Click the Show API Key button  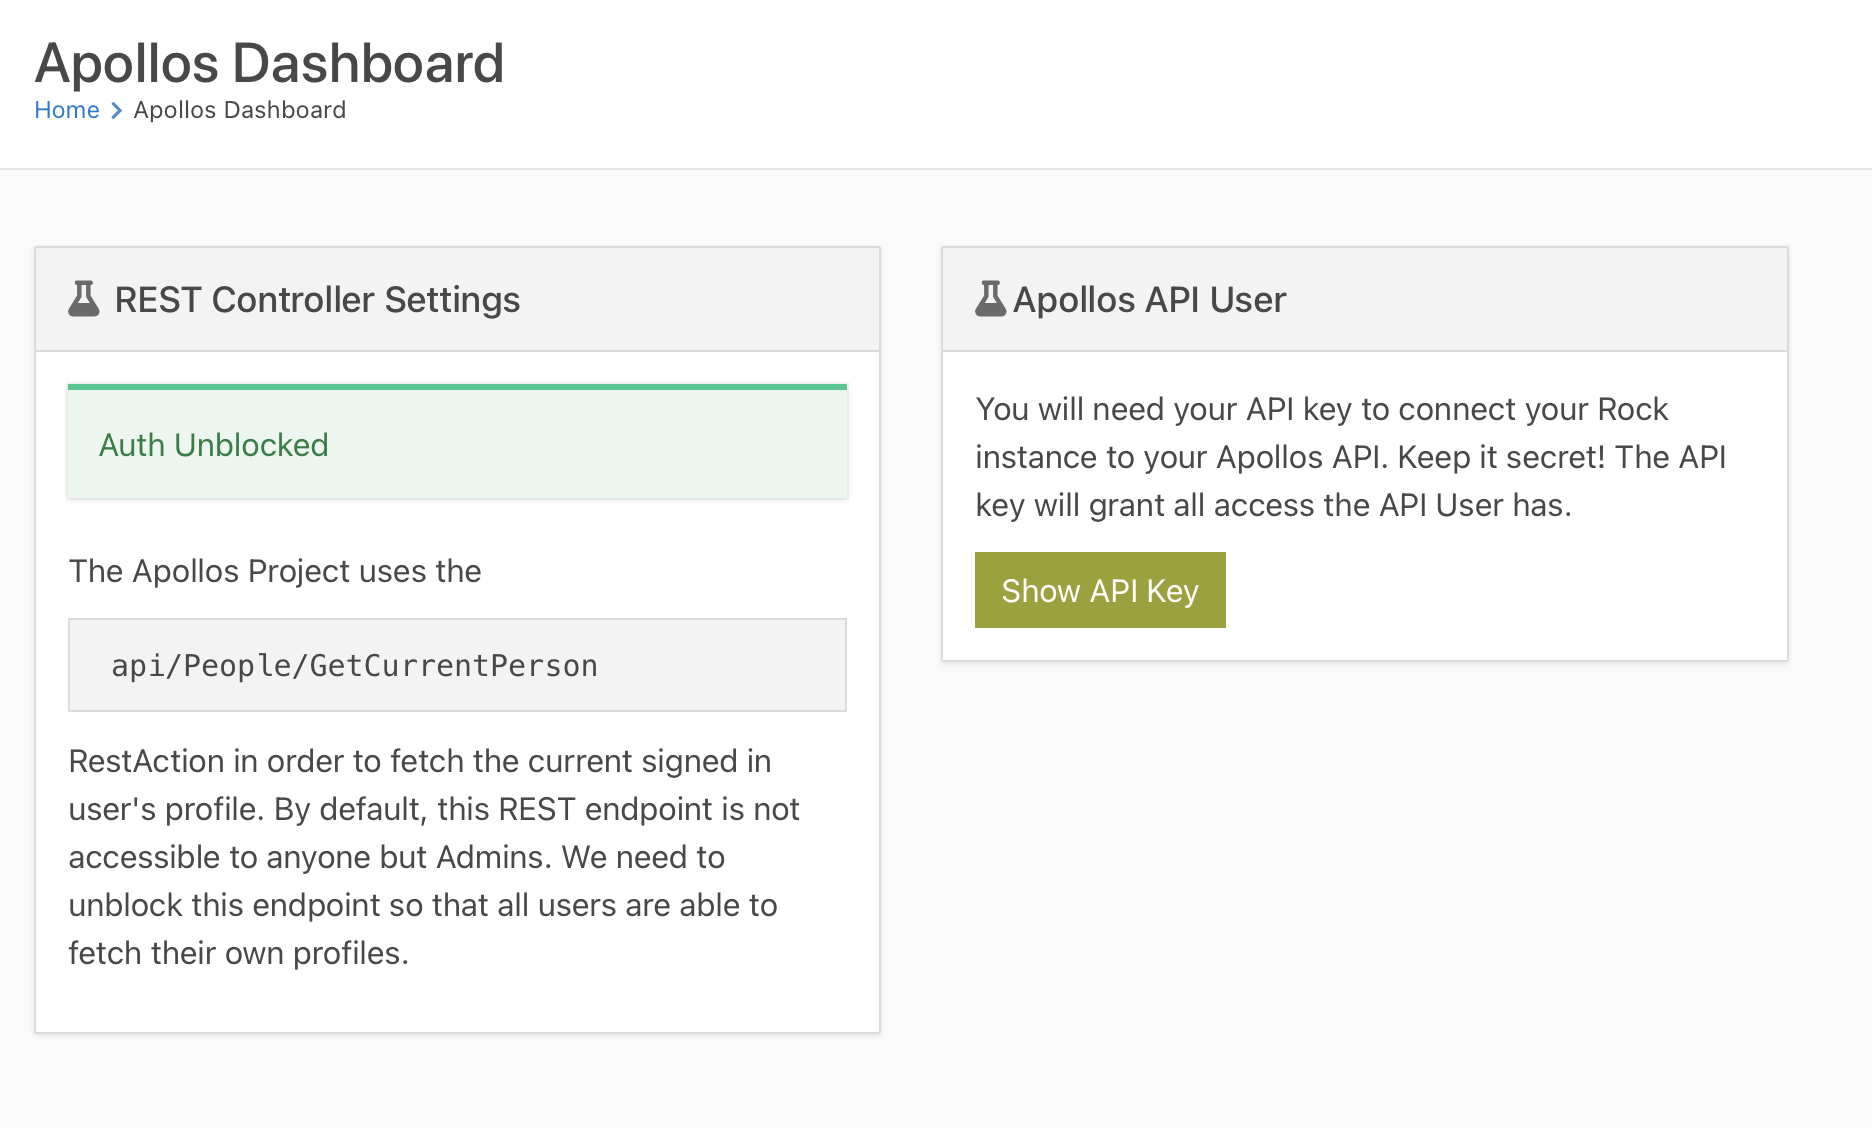(x=1100, y=590)
